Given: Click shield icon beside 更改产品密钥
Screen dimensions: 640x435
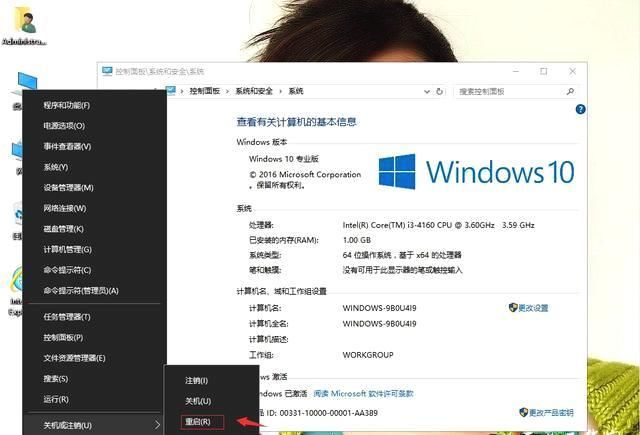Looking at the screenshot, I should [x=524, y=413].
